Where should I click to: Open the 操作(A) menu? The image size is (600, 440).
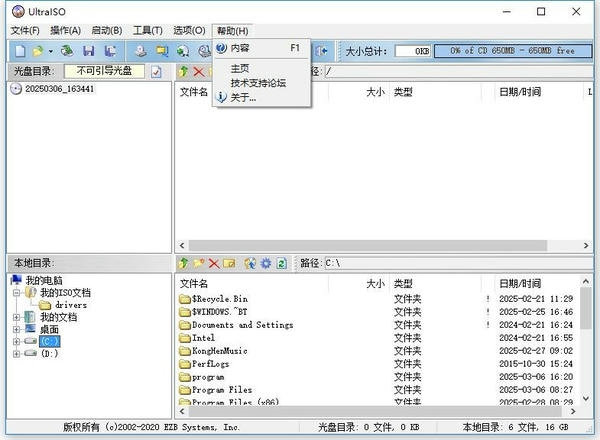tap(65, 31)
